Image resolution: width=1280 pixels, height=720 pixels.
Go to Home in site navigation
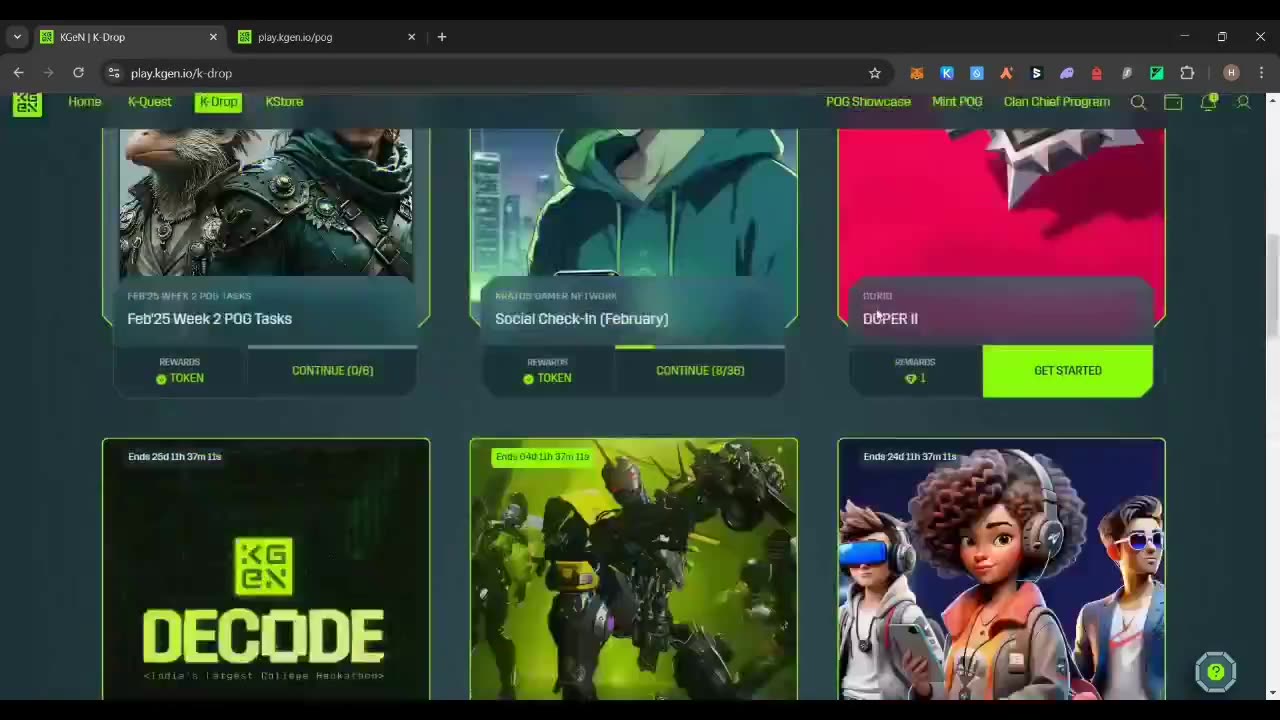85,102
